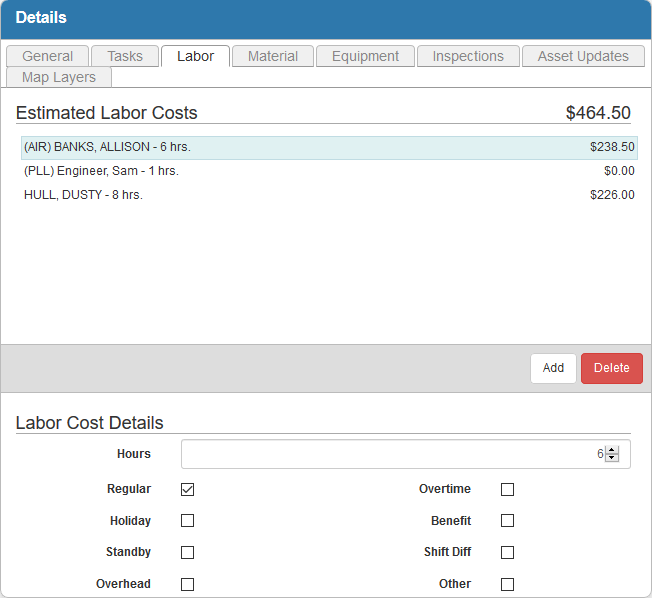Click into the Hours input field

point(390,454)
